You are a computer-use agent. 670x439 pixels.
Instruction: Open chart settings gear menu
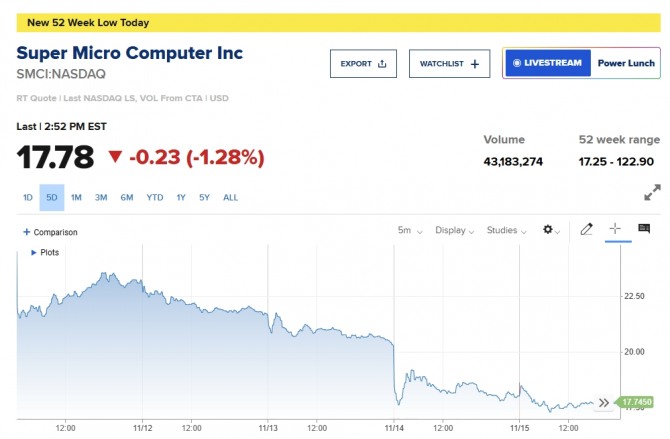[x=549, y=230]
